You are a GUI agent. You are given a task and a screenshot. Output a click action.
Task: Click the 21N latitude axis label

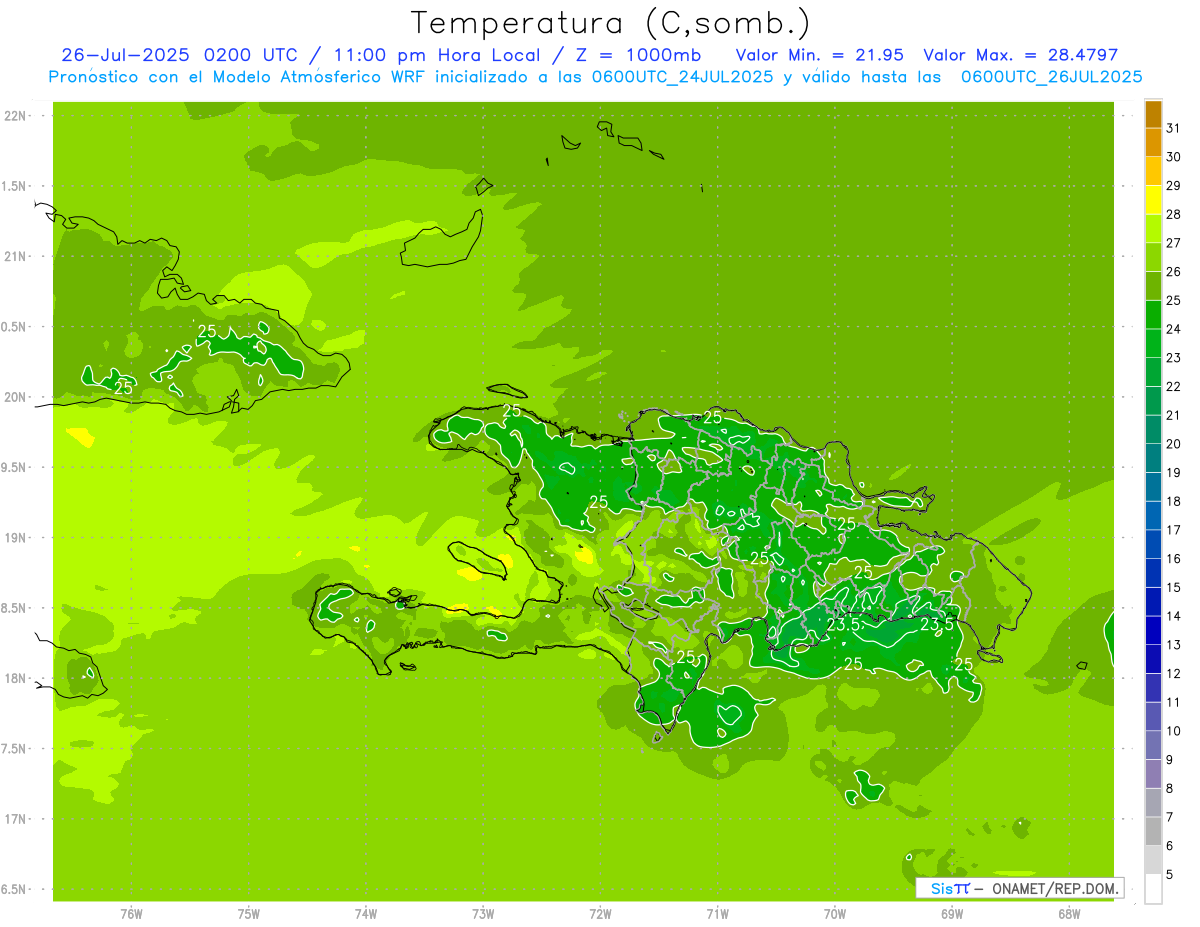[x=16, y=256]
